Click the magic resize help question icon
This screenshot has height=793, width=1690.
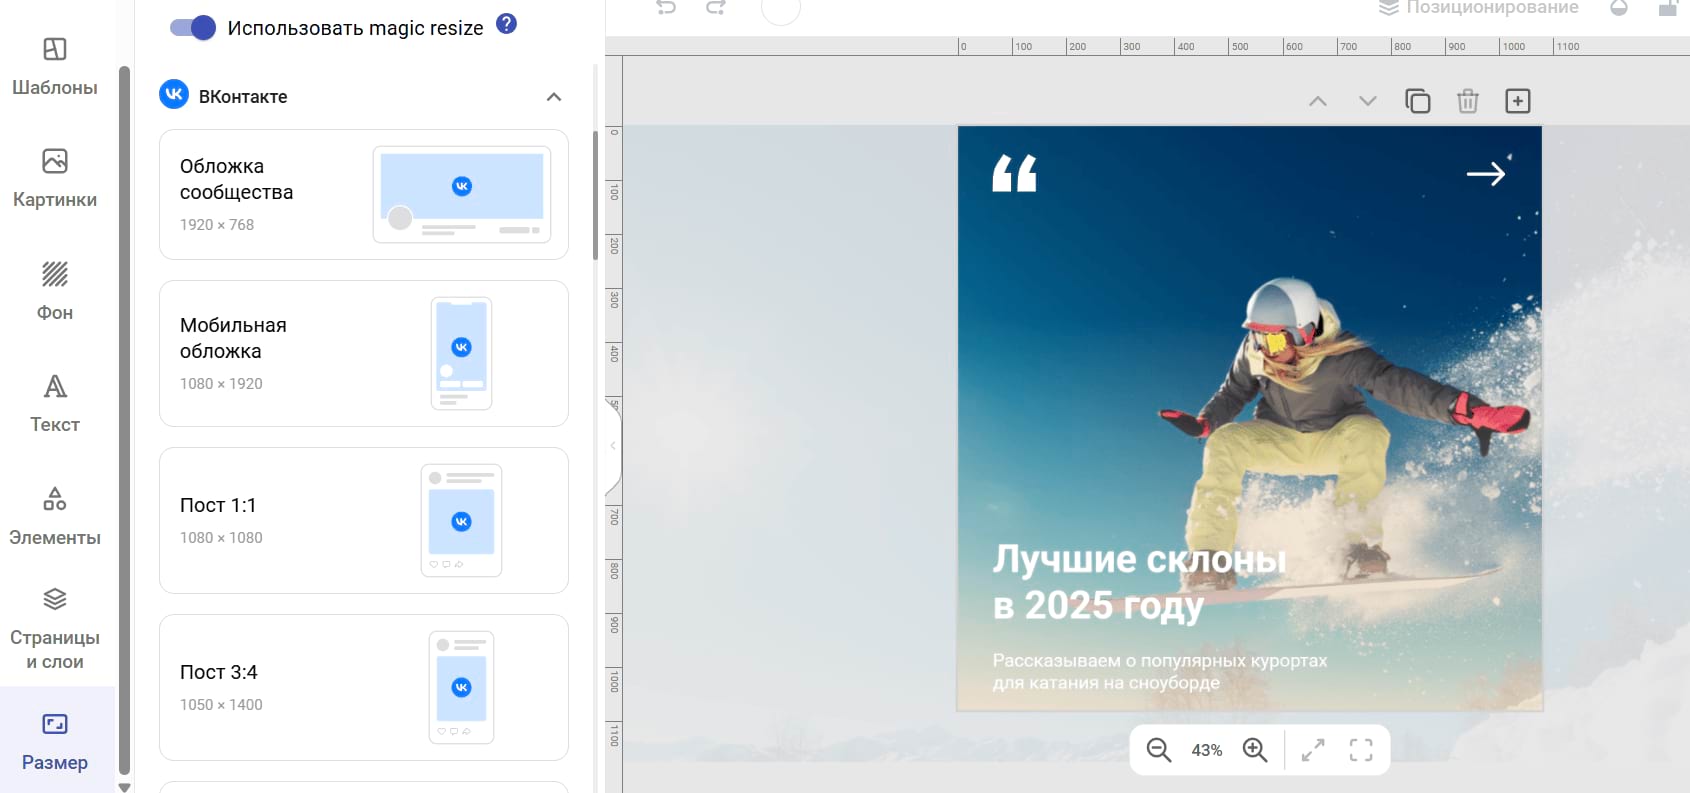[507, 23]
